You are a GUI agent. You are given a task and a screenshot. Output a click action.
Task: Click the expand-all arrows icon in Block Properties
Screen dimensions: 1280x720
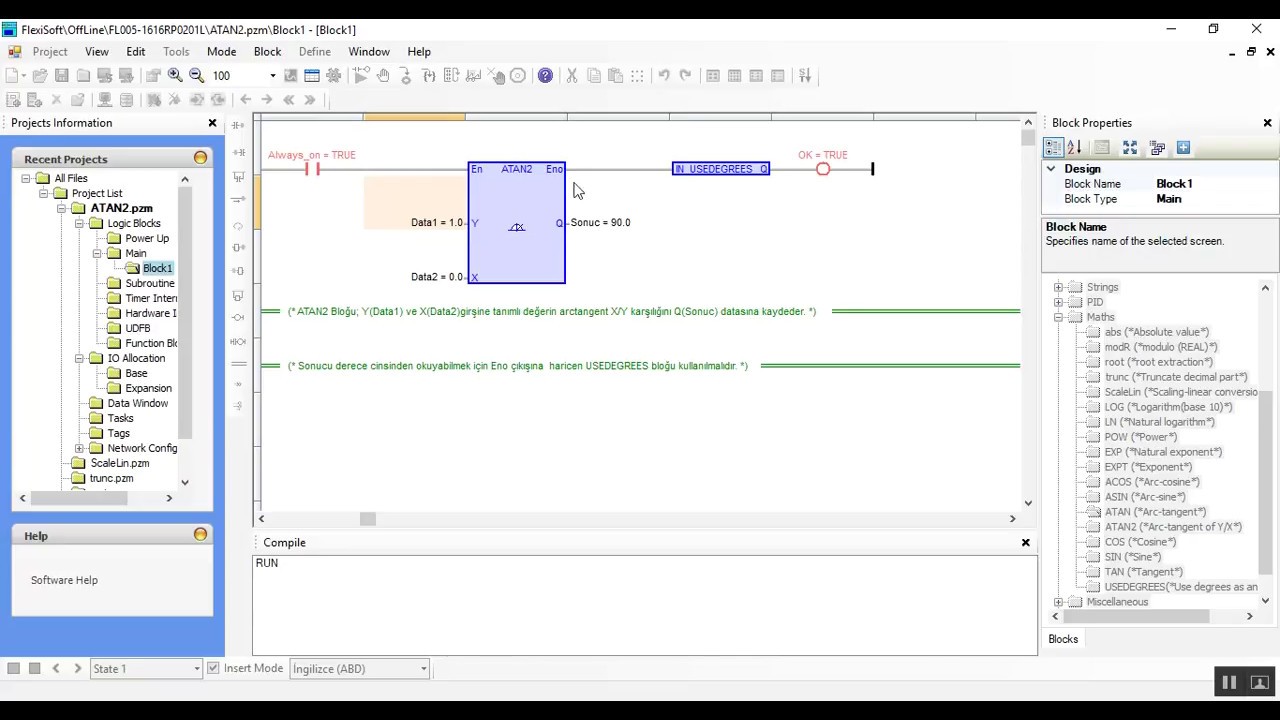click(x=1130, y=148)
